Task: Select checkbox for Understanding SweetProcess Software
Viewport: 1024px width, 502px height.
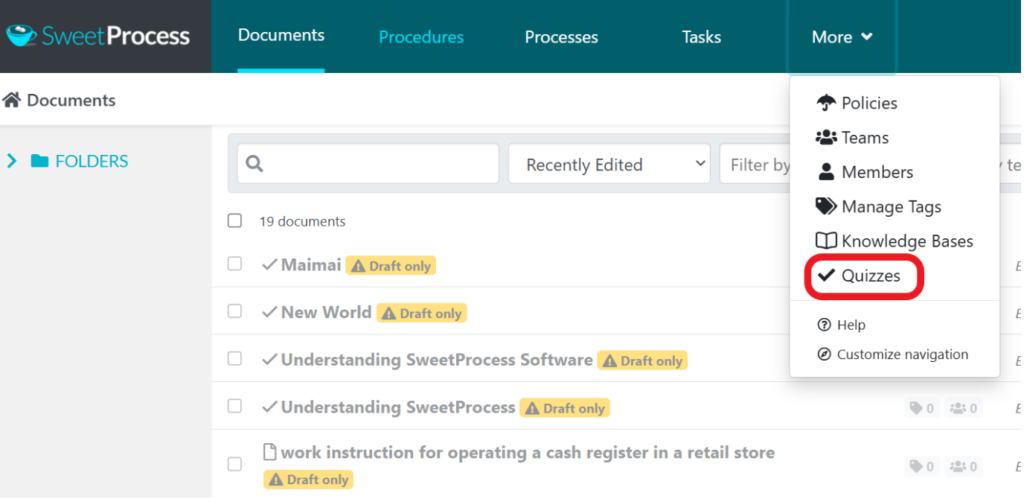Action: 234,358
